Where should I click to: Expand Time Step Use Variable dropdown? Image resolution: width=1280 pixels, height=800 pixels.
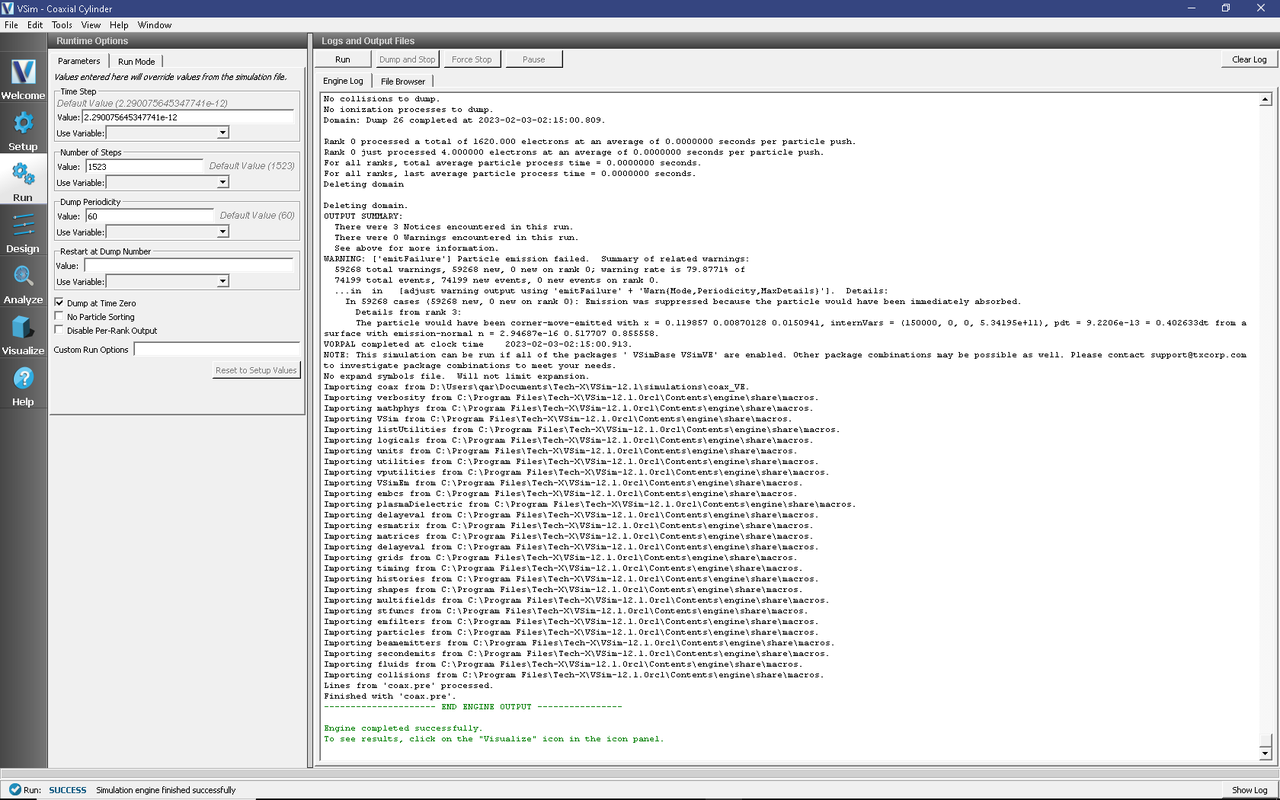223,133
